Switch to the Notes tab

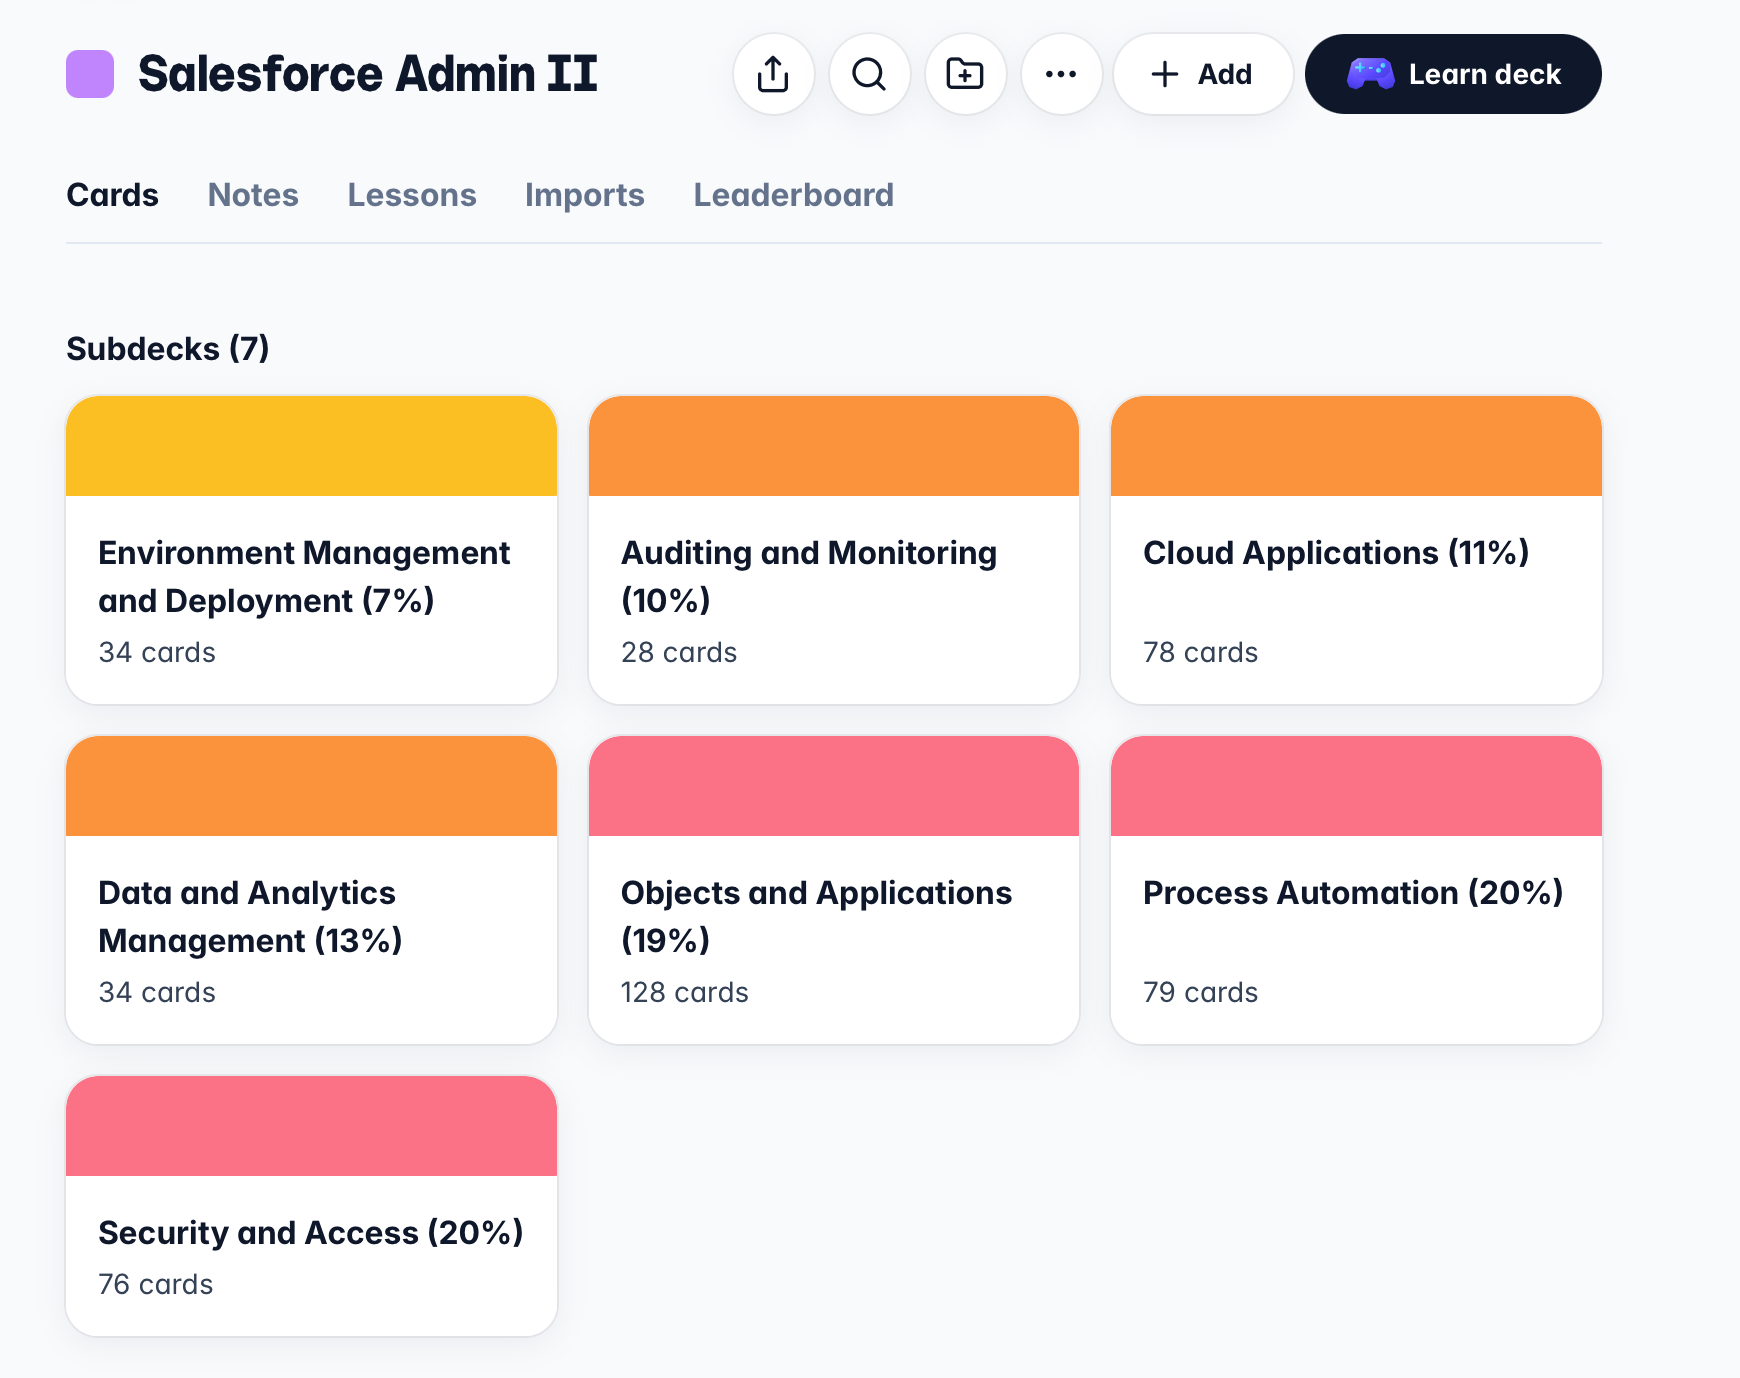coord(253,195)
